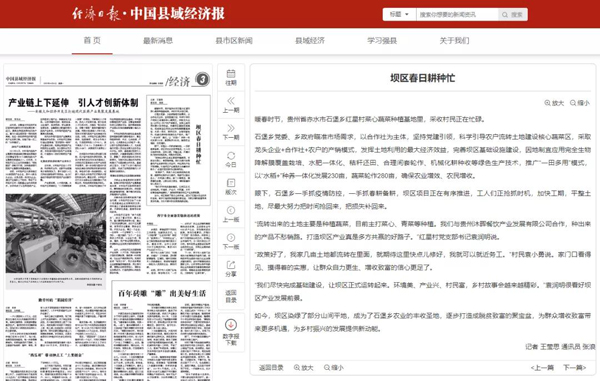This screenshot has width=600, height=381.
Task: Jump to today's issue 今日
Action: coord(231,160)
